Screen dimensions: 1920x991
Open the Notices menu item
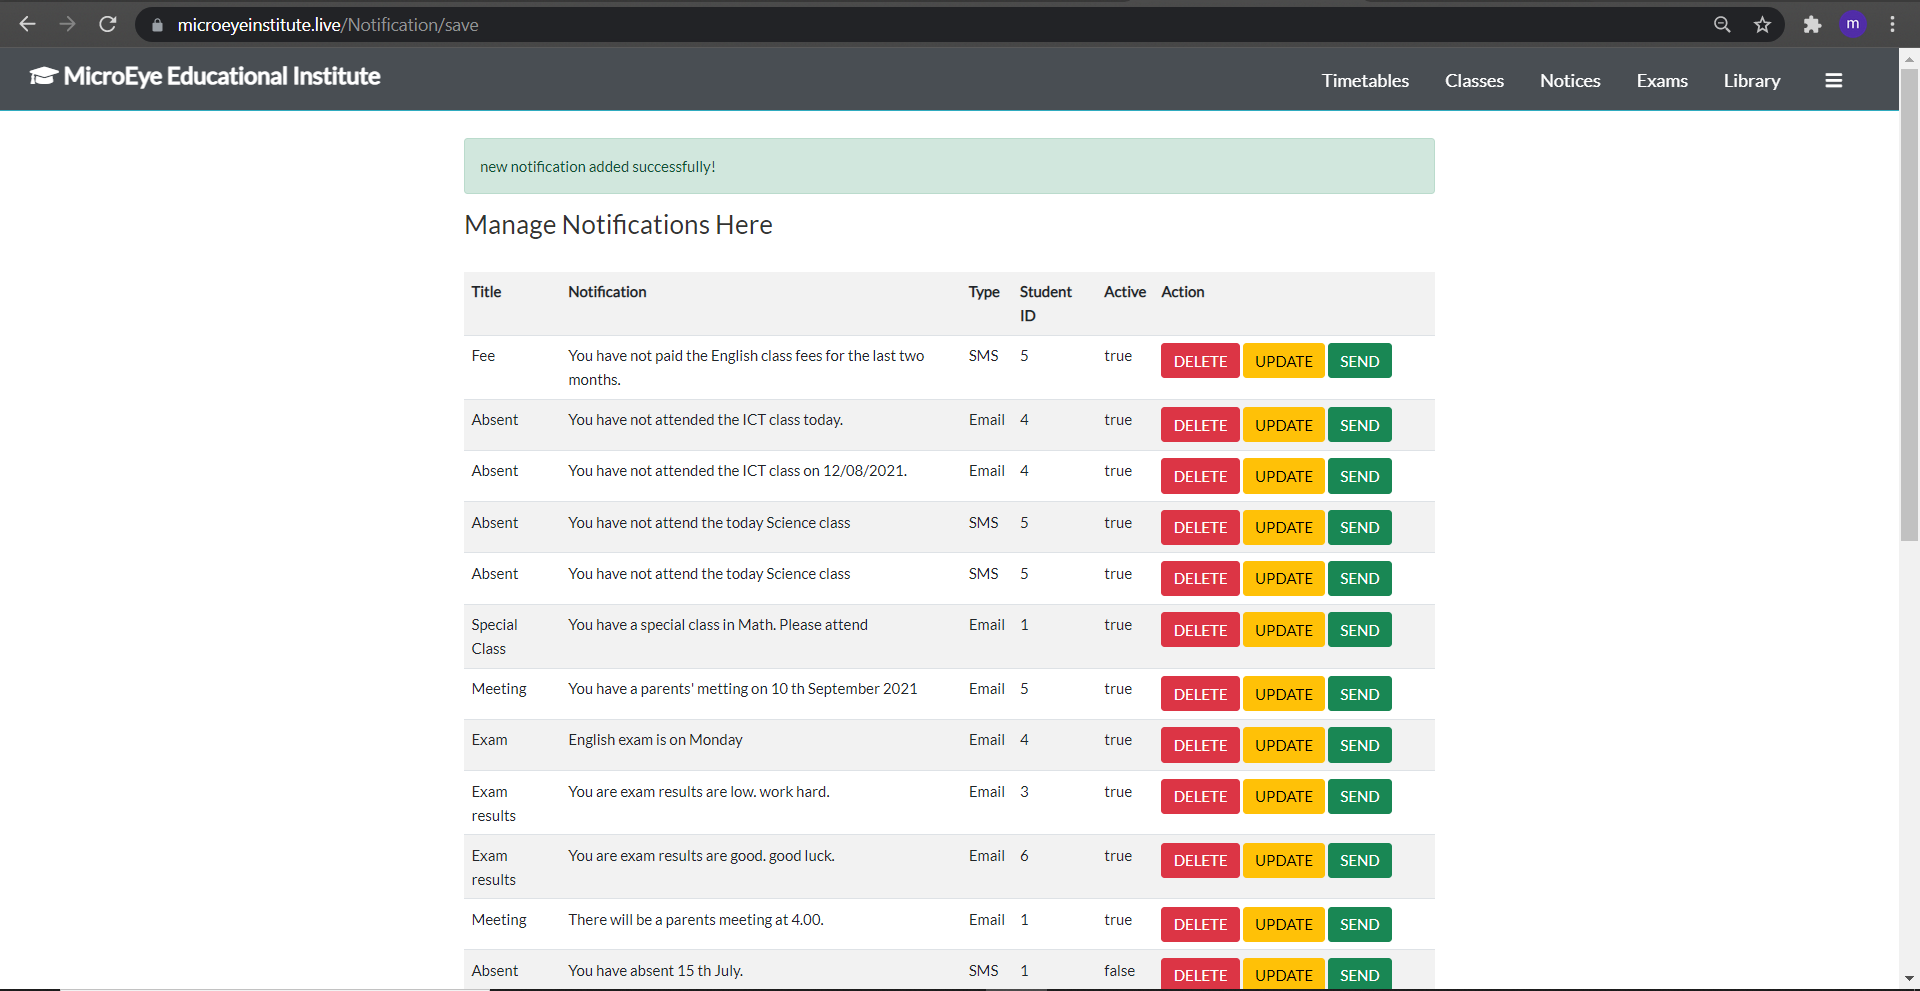[1570, 80]
